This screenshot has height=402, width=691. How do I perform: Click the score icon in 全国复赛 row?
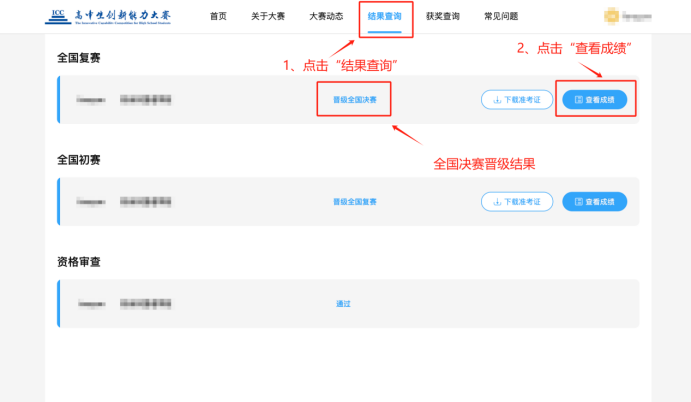point(579,100)
